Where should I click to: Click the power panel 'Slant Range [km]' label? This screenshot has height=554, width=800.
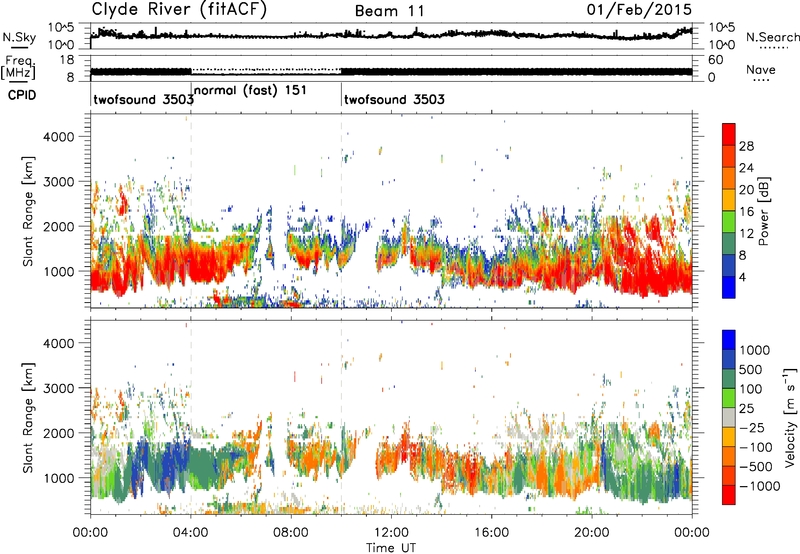click(29, 211)
